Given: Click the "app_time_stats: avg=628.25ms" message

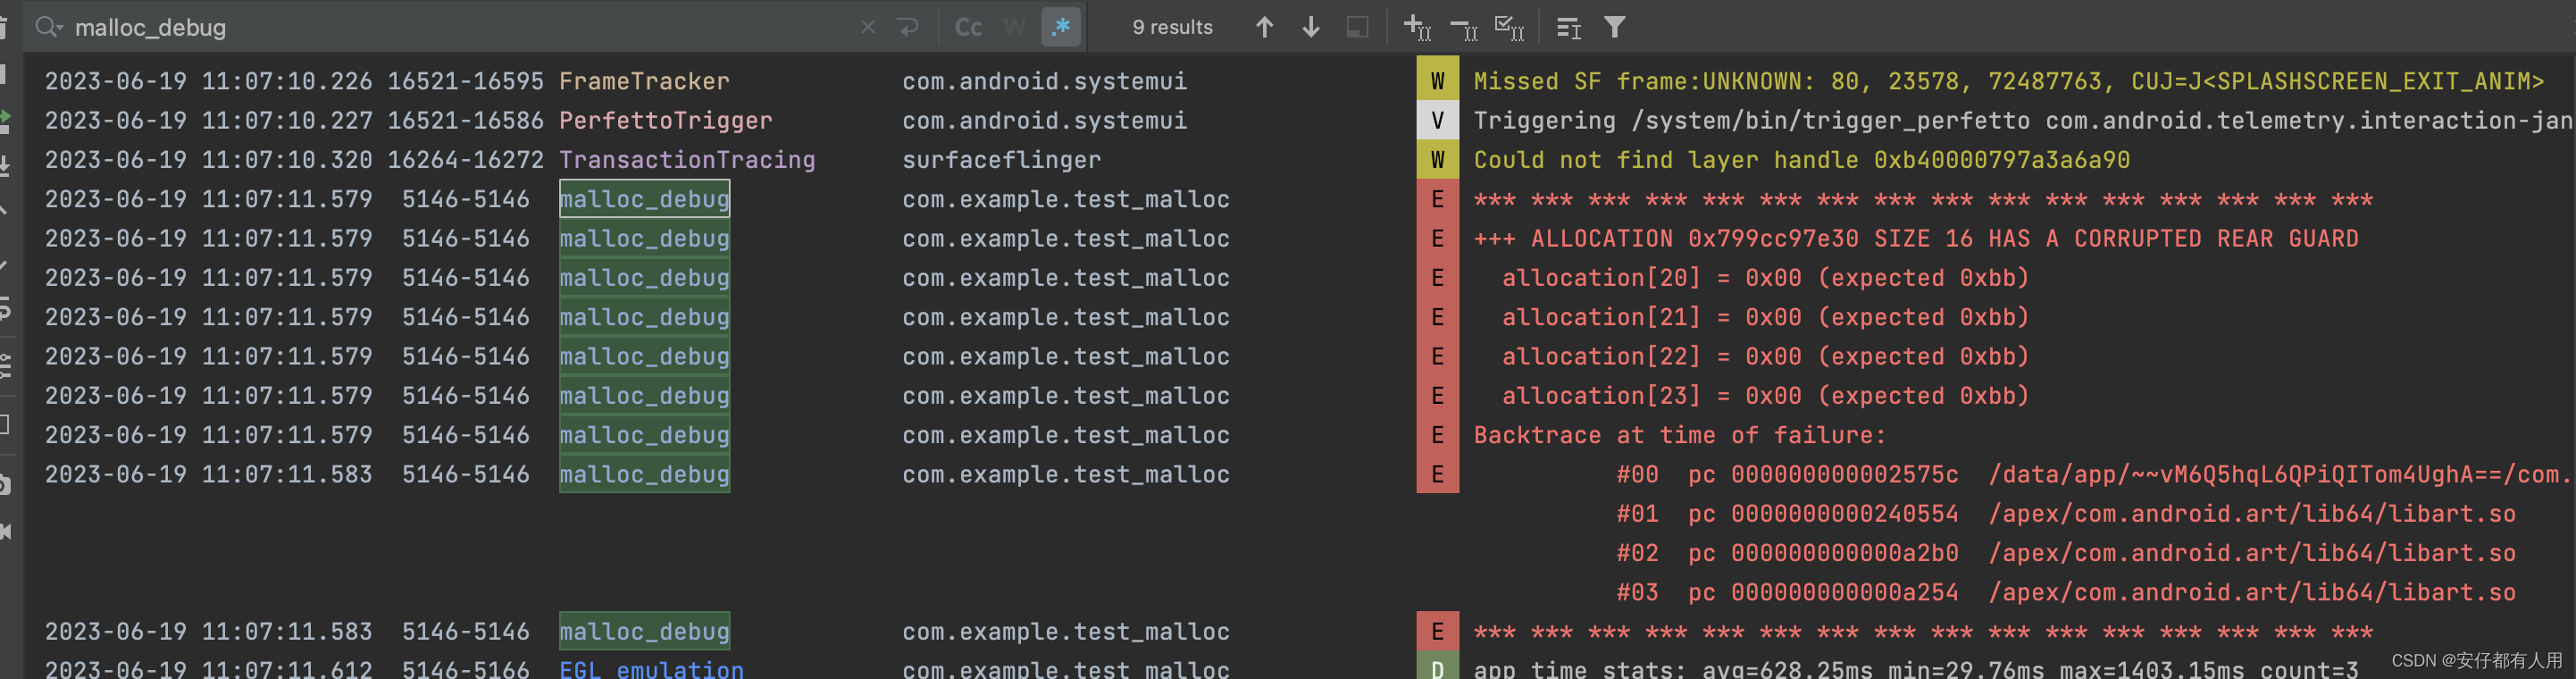Looking at the screenshot, I should (1915, 668).
